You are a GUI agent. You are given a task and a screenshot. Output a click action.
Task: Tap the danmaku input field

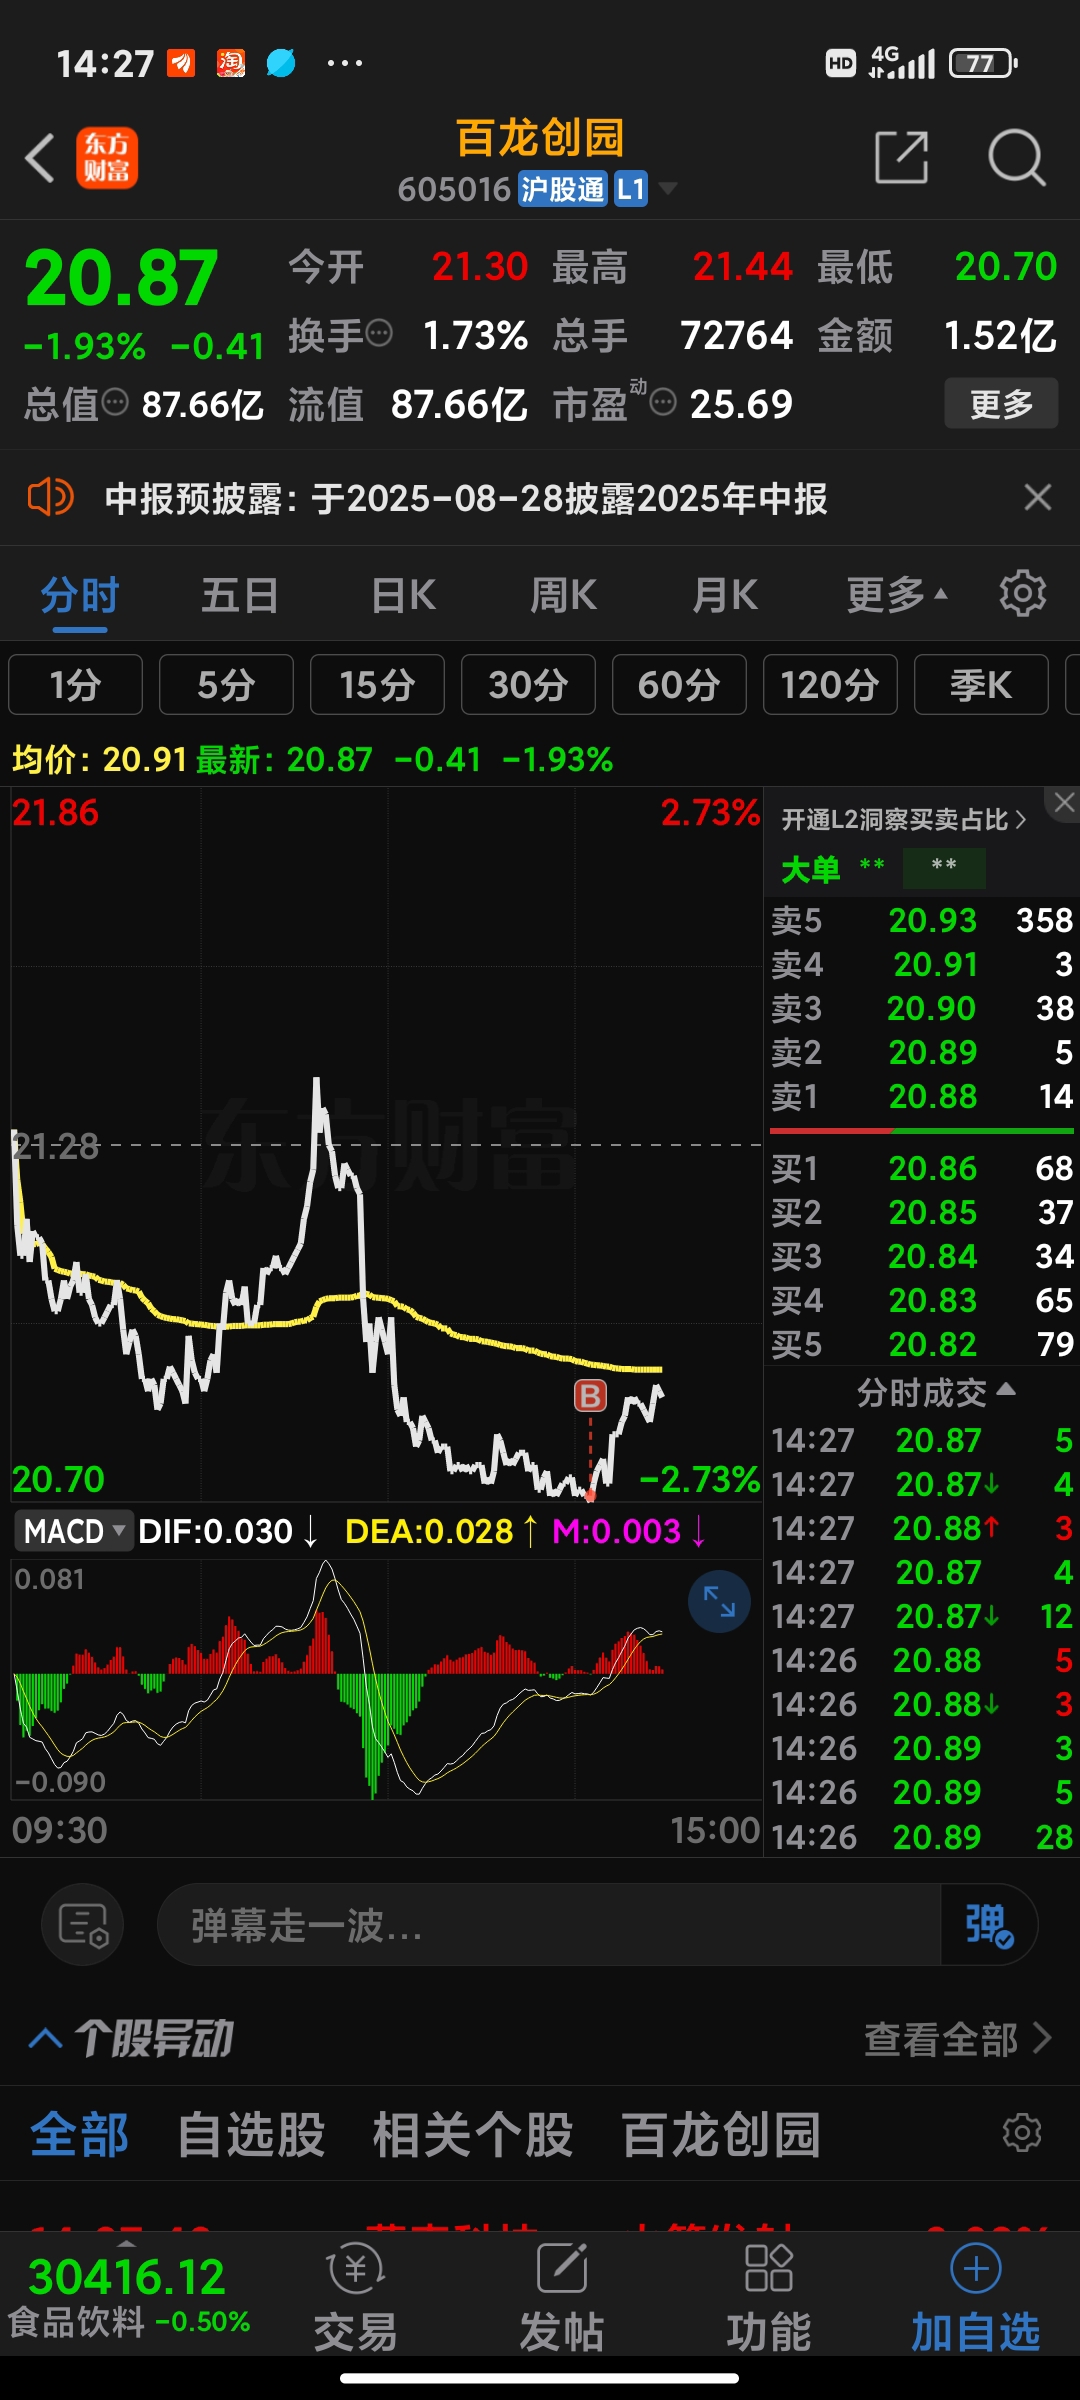[x=548, y=1925]
